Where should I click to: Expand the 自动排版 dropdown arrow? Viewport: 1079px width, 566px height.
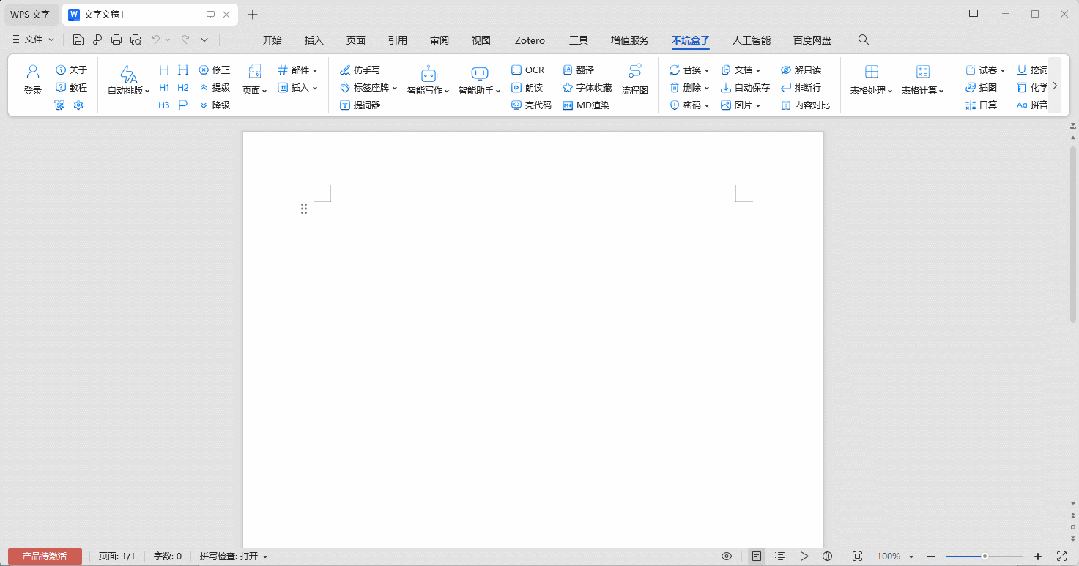tap(147, 91)
